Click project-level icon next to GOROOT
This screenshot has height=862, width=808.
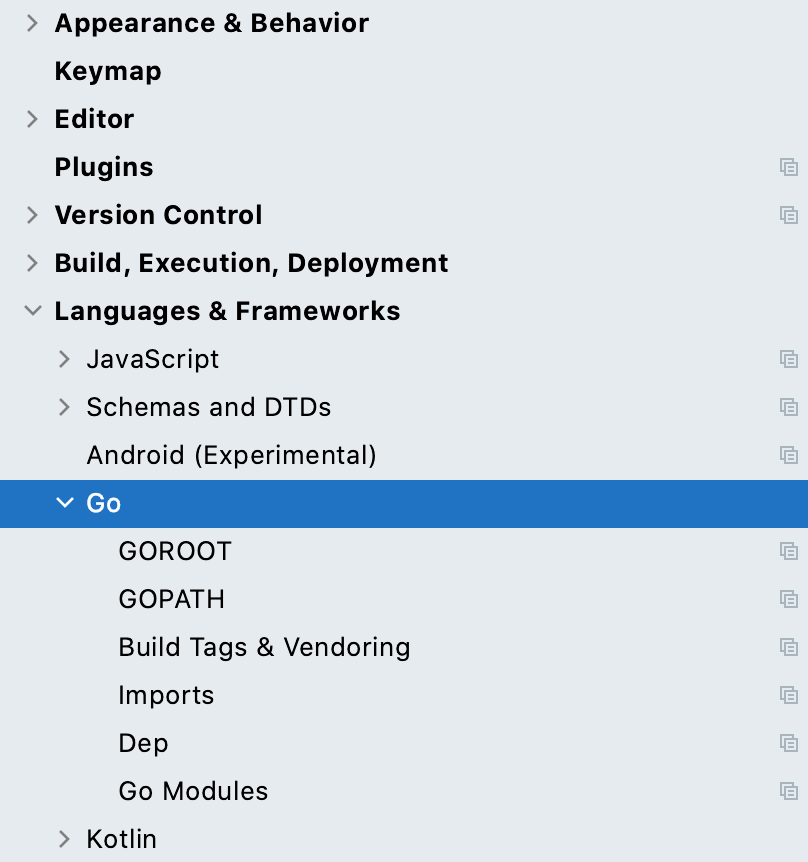tap(788, 551)
